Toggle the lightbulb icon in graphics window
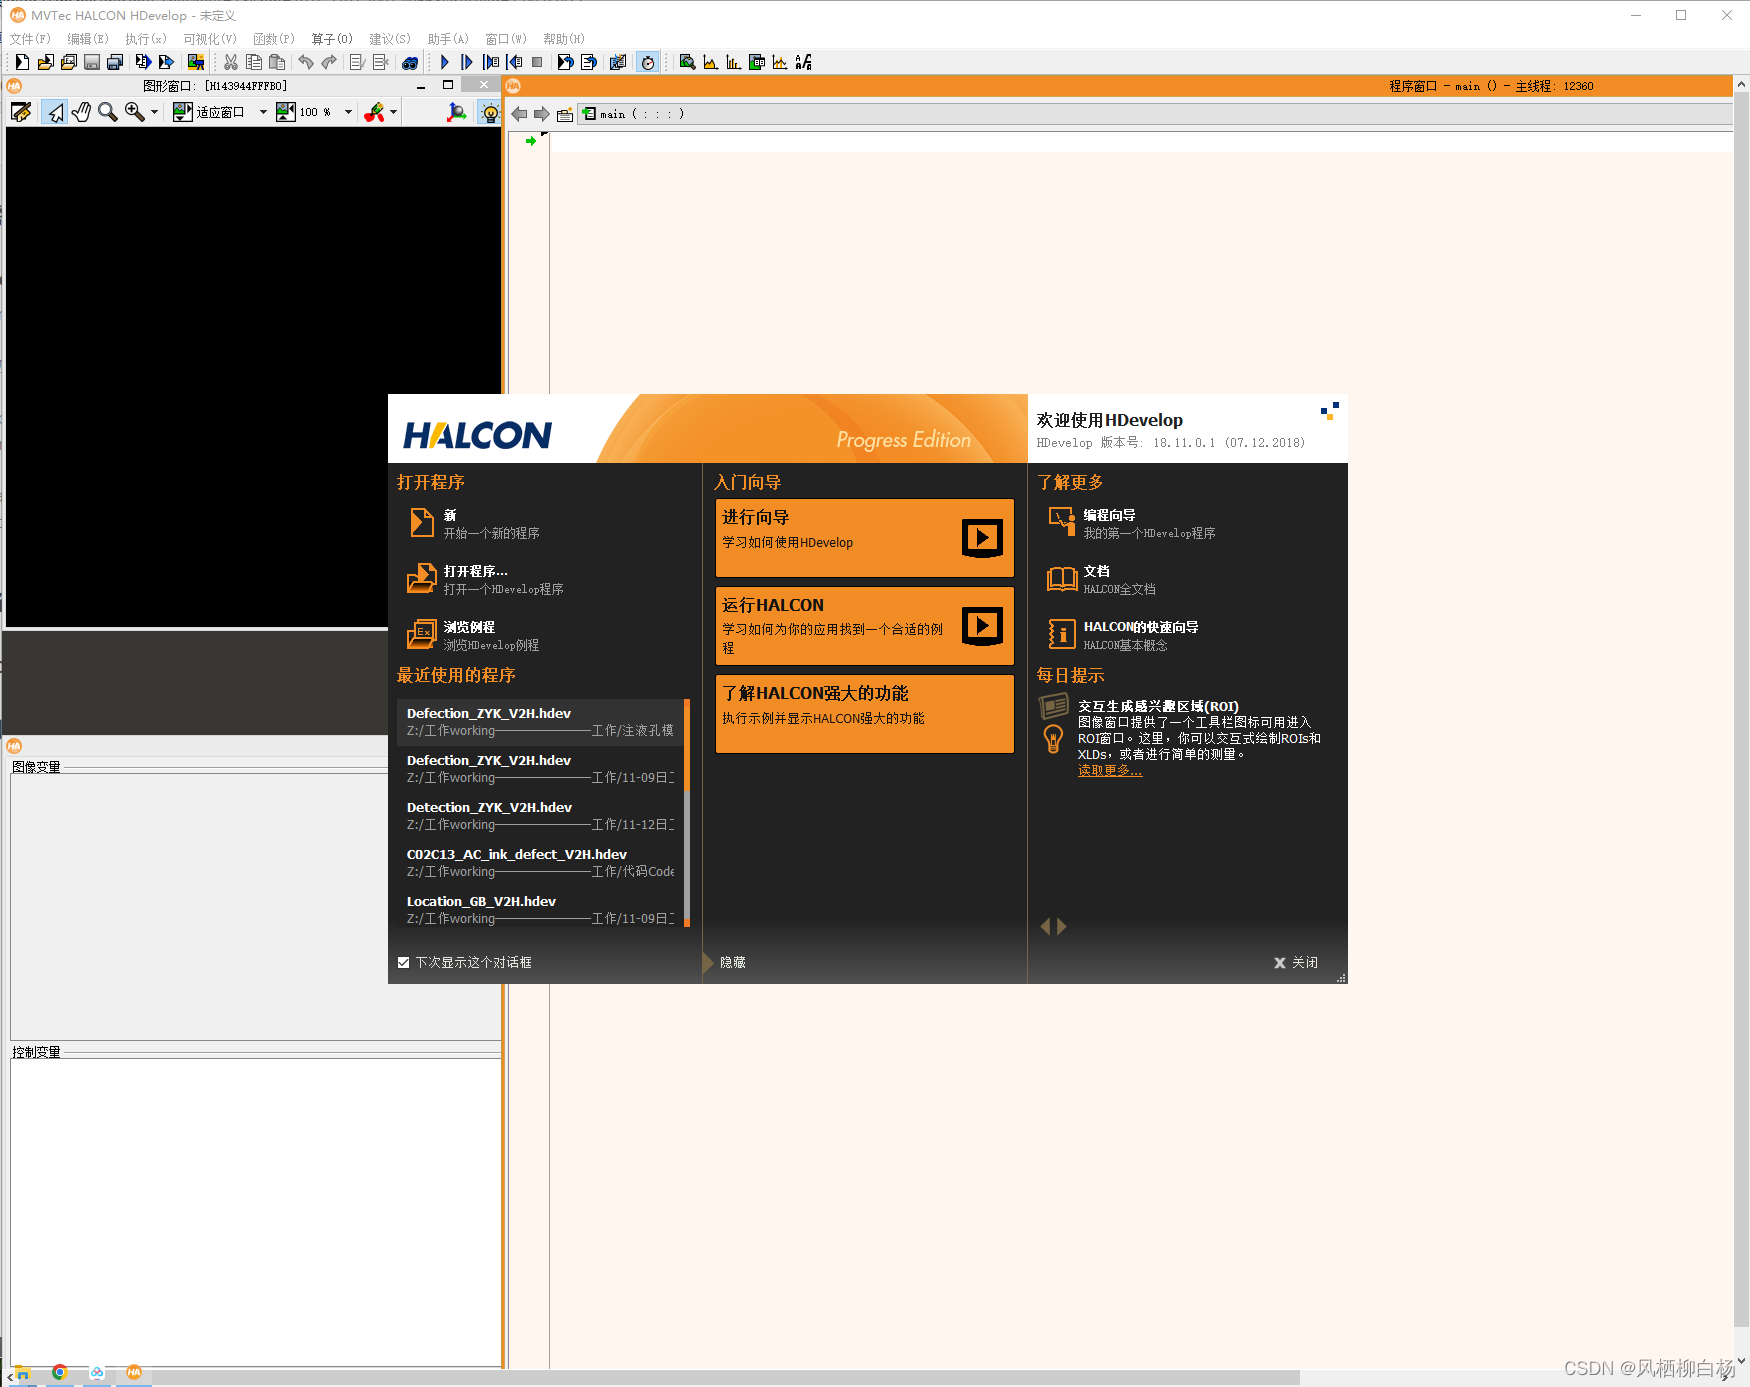1750x1387 pixels. coord(489,112)
